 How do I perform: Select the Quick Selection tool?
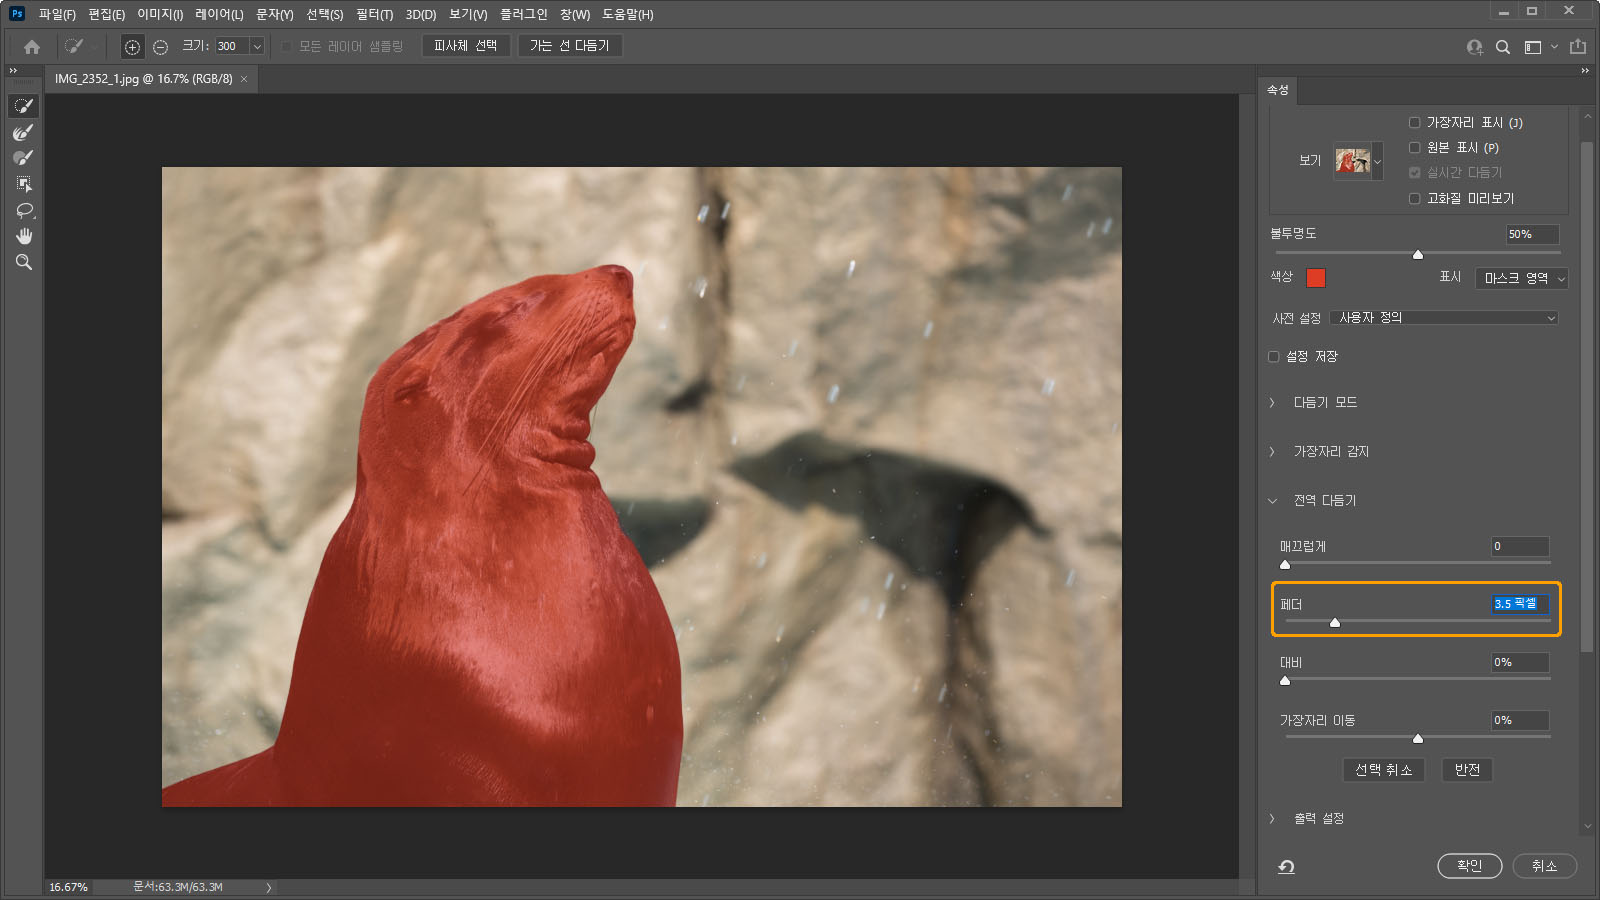(24, 106)
